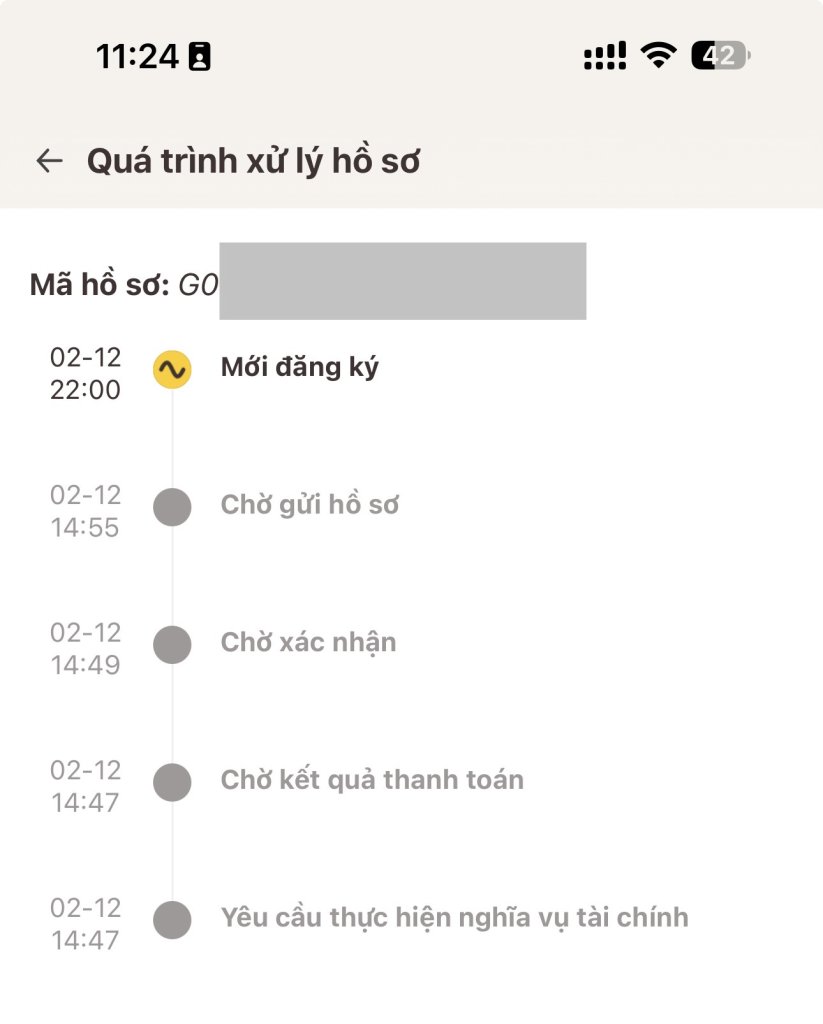Select the Chờ gửi hồ sơ step

[x=310, y=505]
